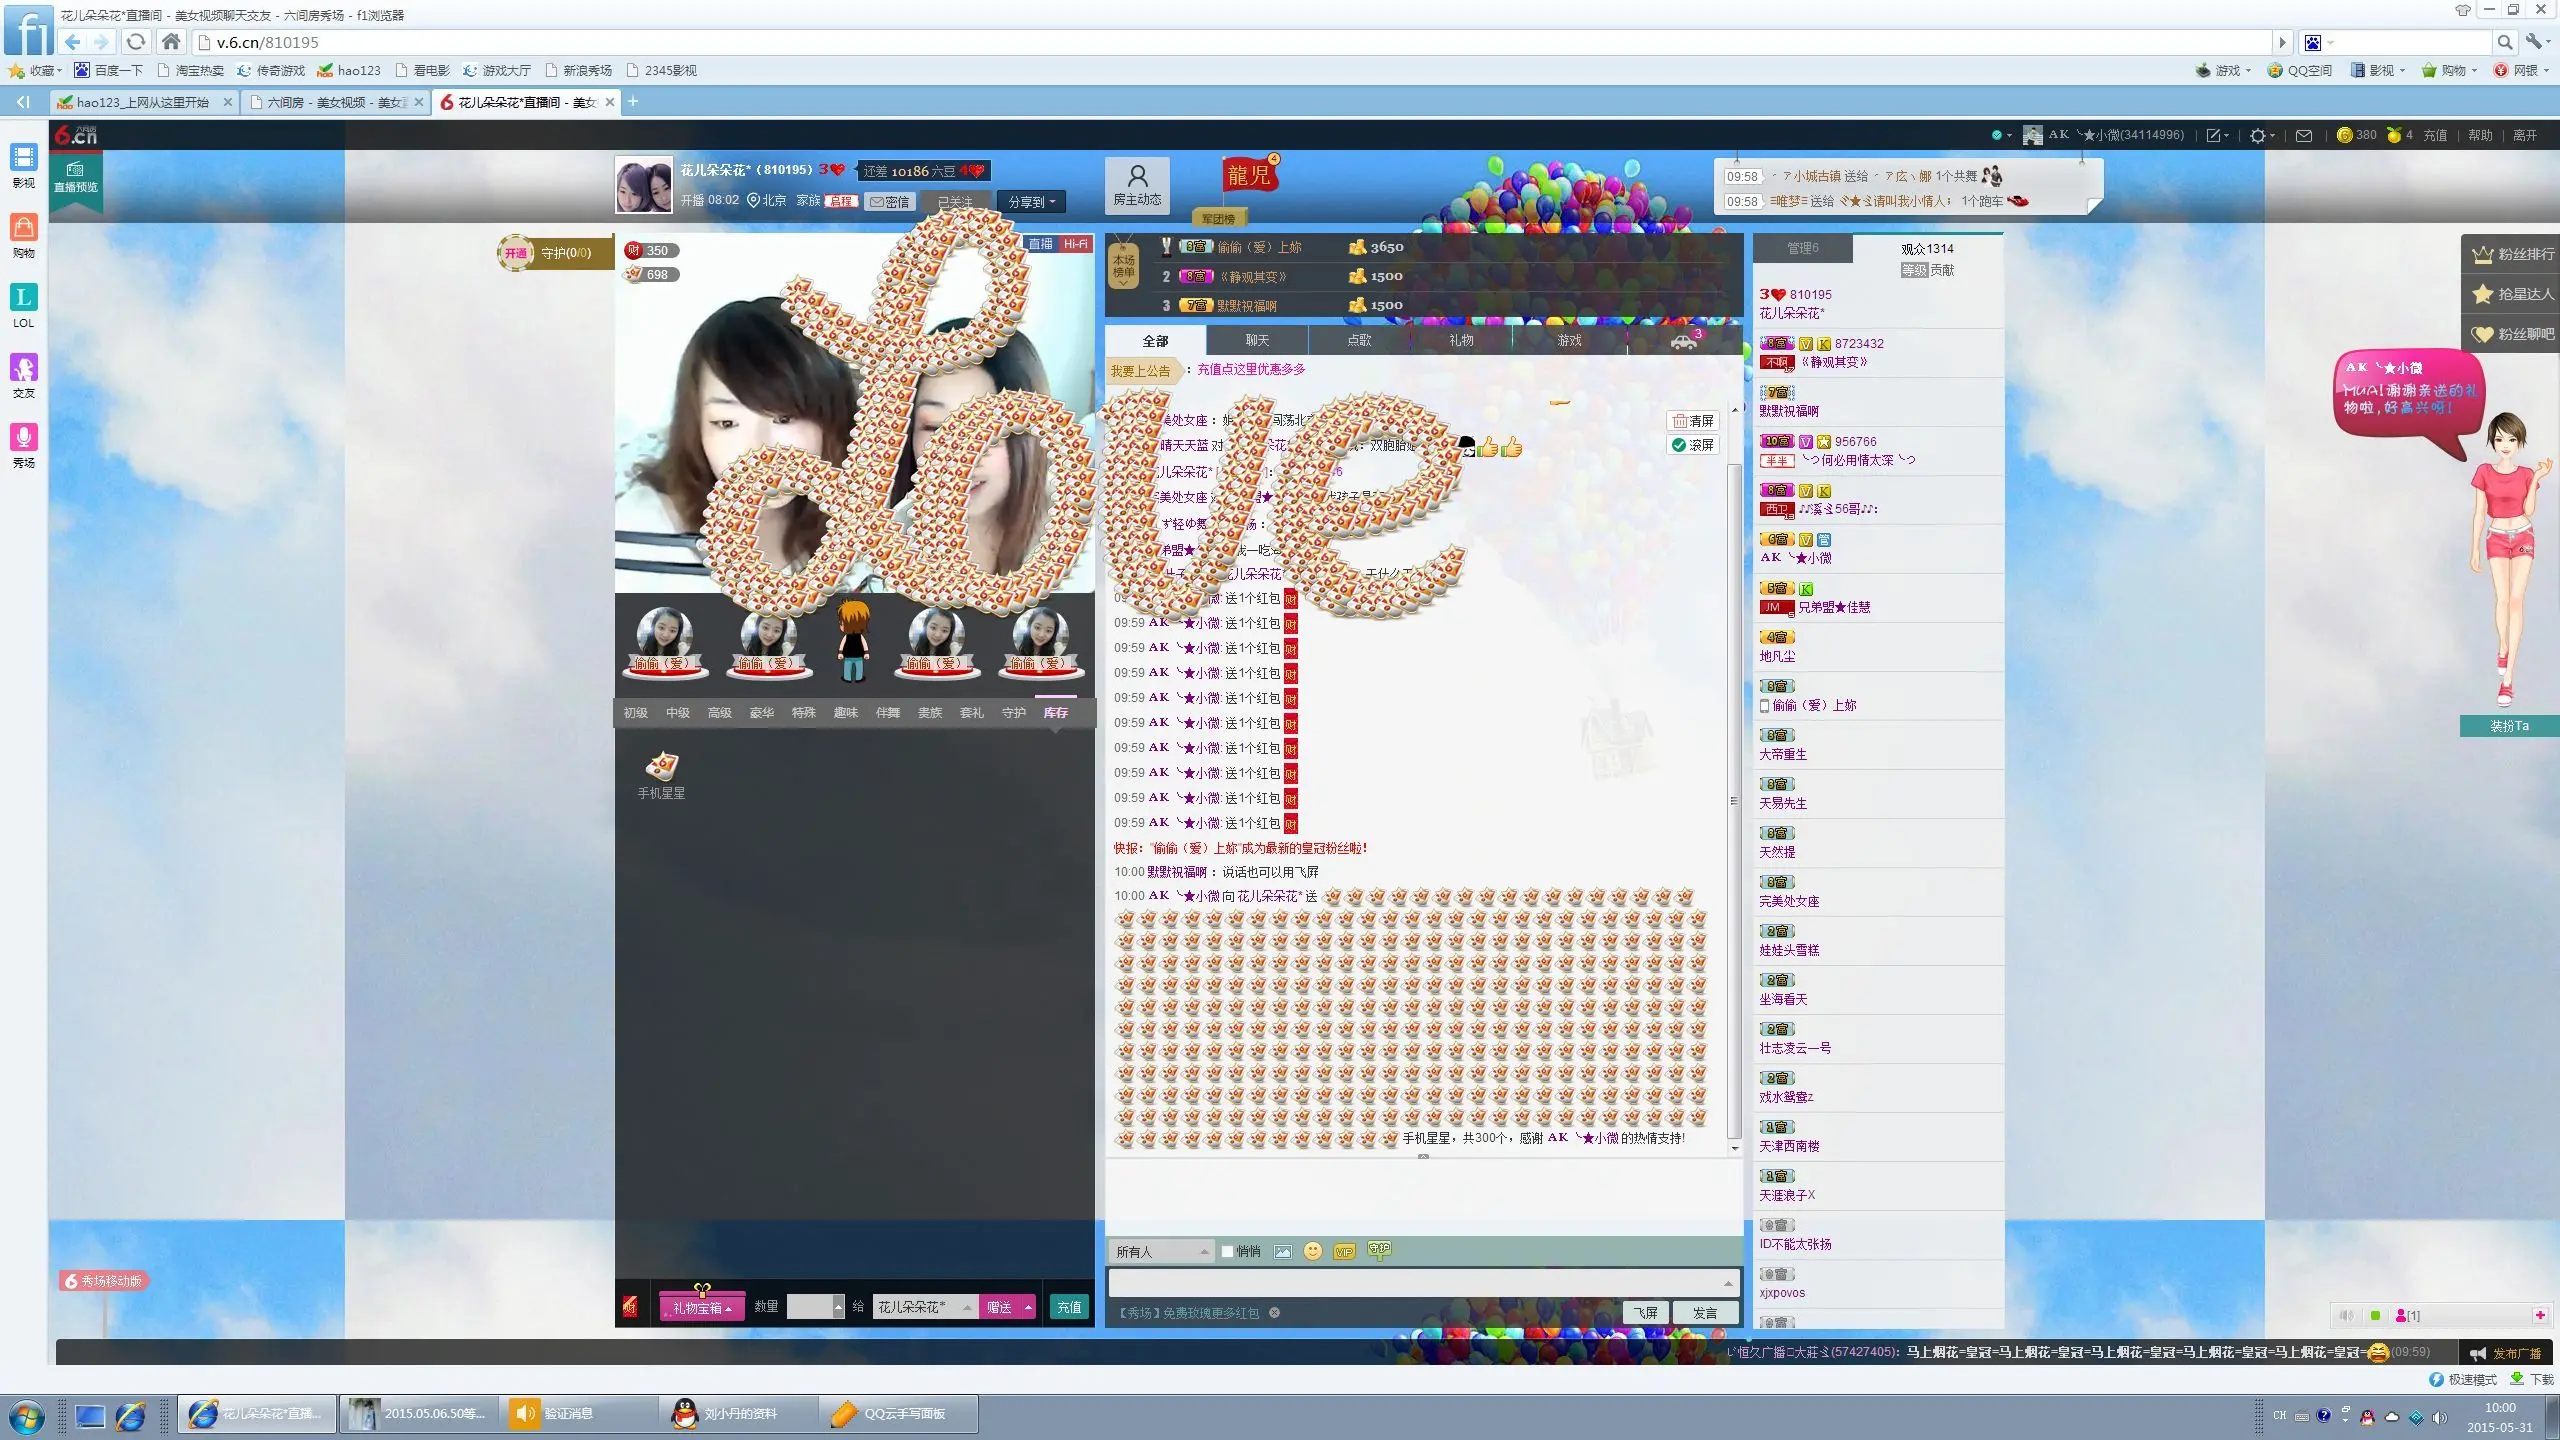Image resolution: width=2560 pixels, height=1440 pixels.
Task: Select the 手机星星 gift in inventory
Action: pyautogui.click(x=661, y=776)
